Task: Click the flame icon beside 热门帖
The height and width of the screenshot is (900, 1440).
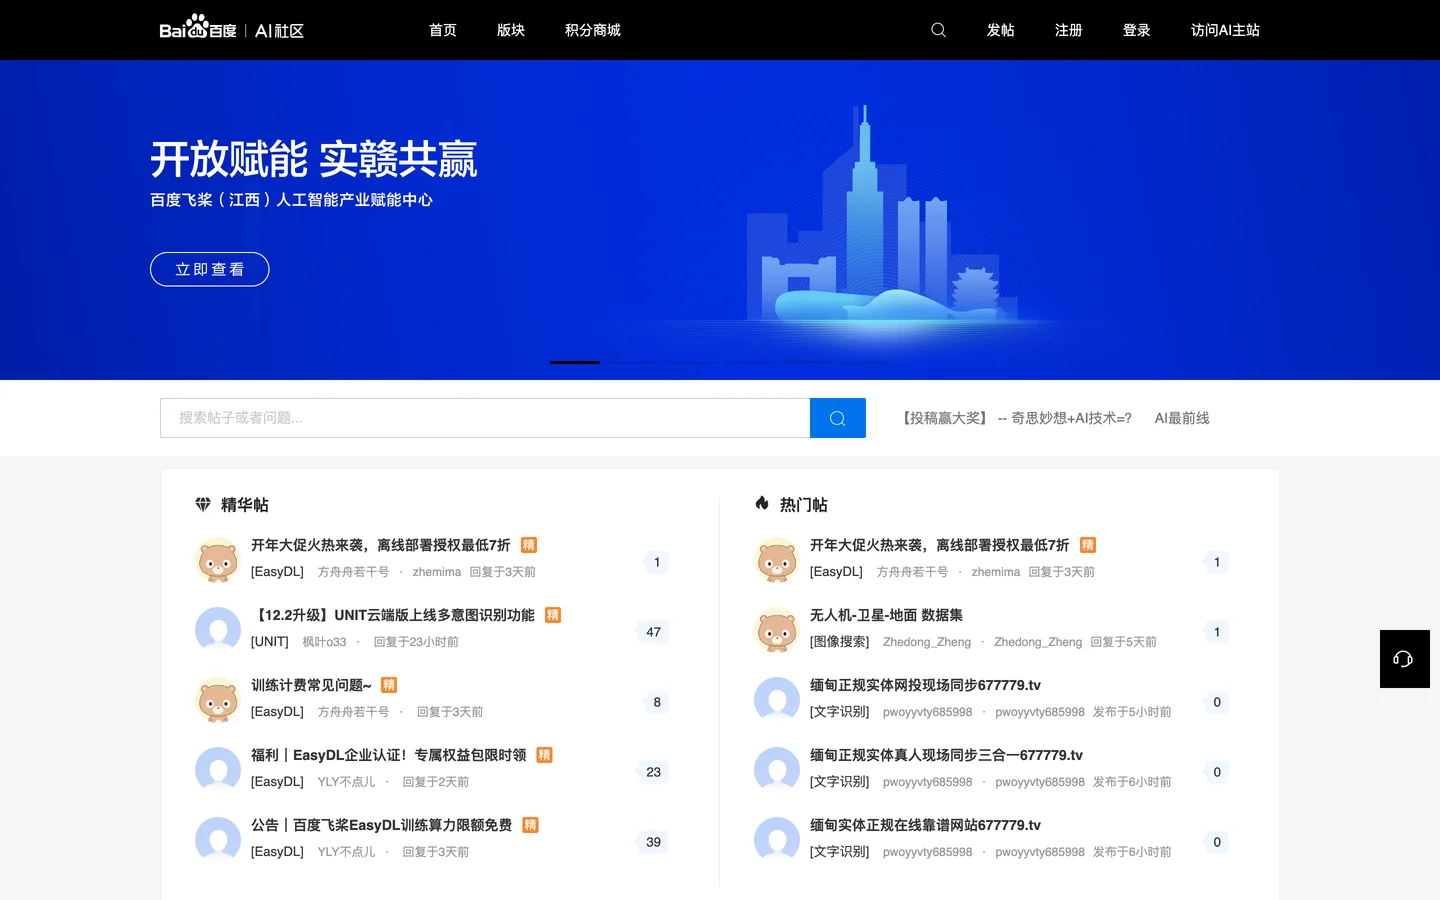Action: (762, 503)
